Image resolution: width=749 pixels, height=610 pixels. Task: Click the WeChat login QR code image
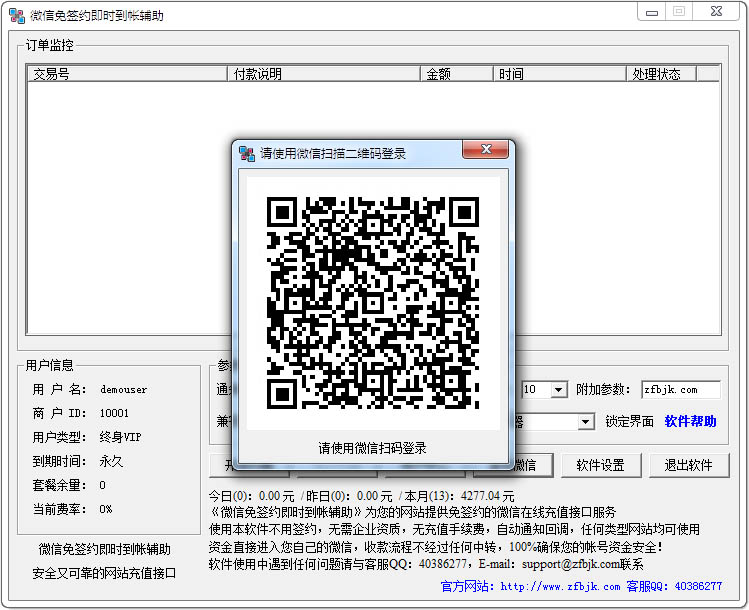[x=373, y=303]
